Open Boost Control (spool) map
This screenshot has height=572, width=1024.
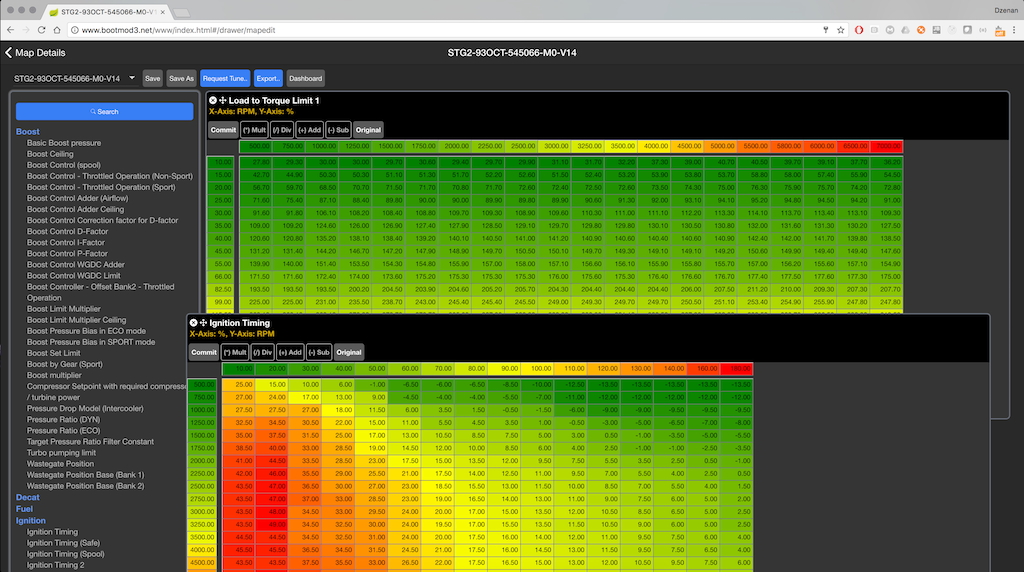(63, 165)
